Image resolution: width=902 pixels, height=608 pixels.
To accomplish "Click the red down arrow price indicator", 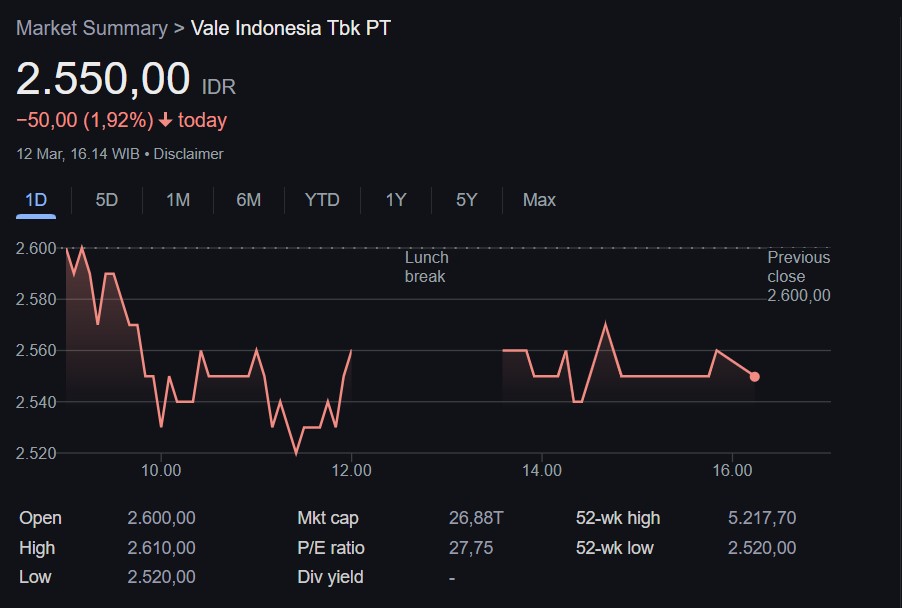I will click(166, 121).
